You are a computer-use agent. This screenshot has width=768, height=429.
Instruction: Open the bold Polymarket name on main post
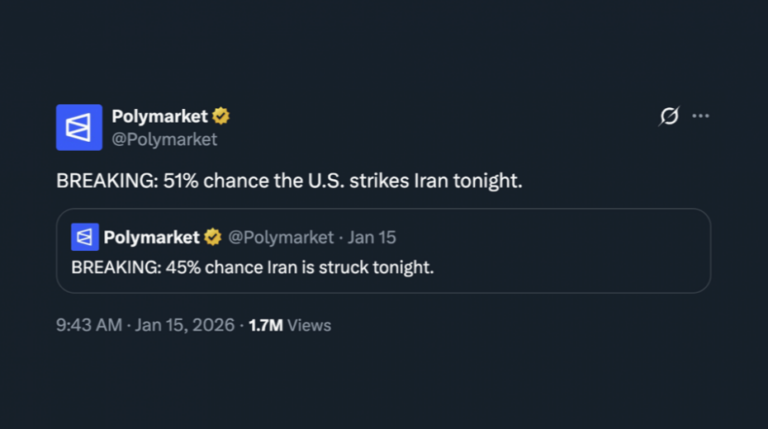(159, 116)
